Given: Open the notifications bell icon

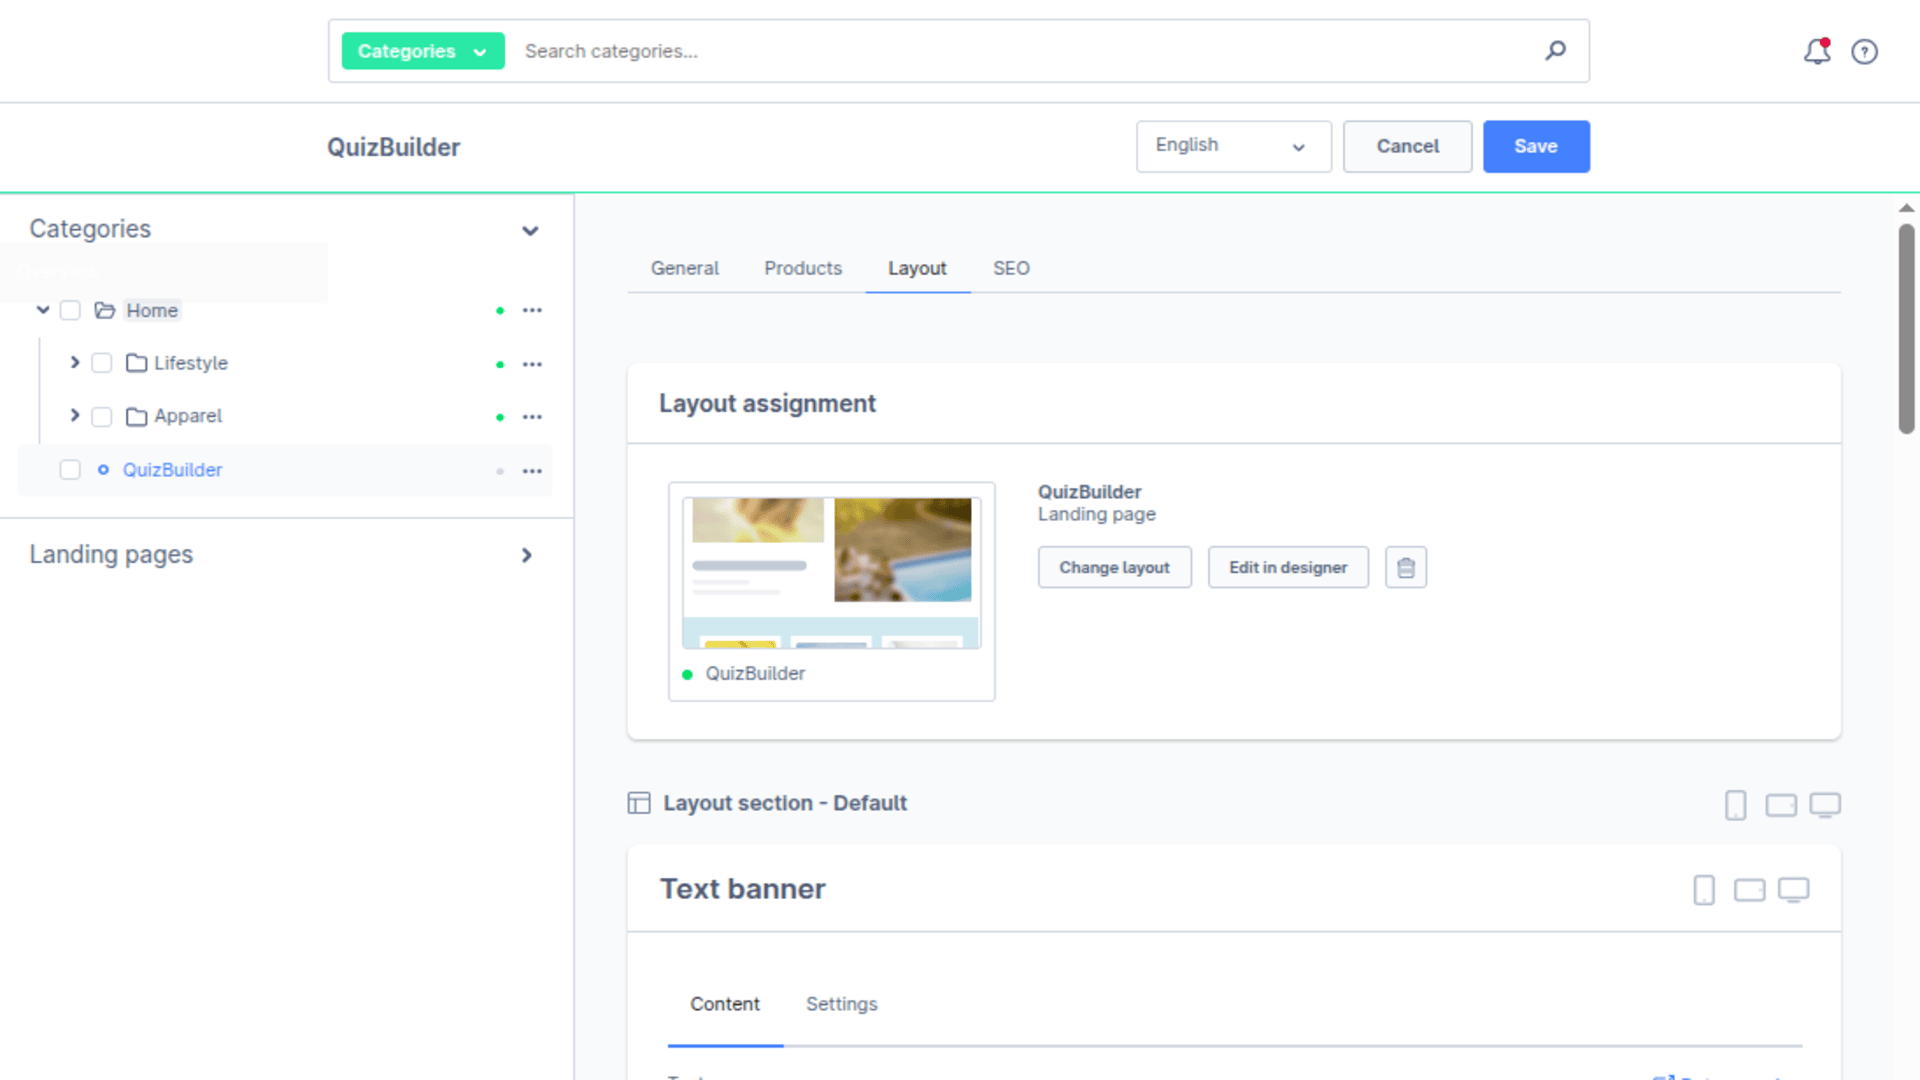Looking at the screenshot, I should point(1817,51).
